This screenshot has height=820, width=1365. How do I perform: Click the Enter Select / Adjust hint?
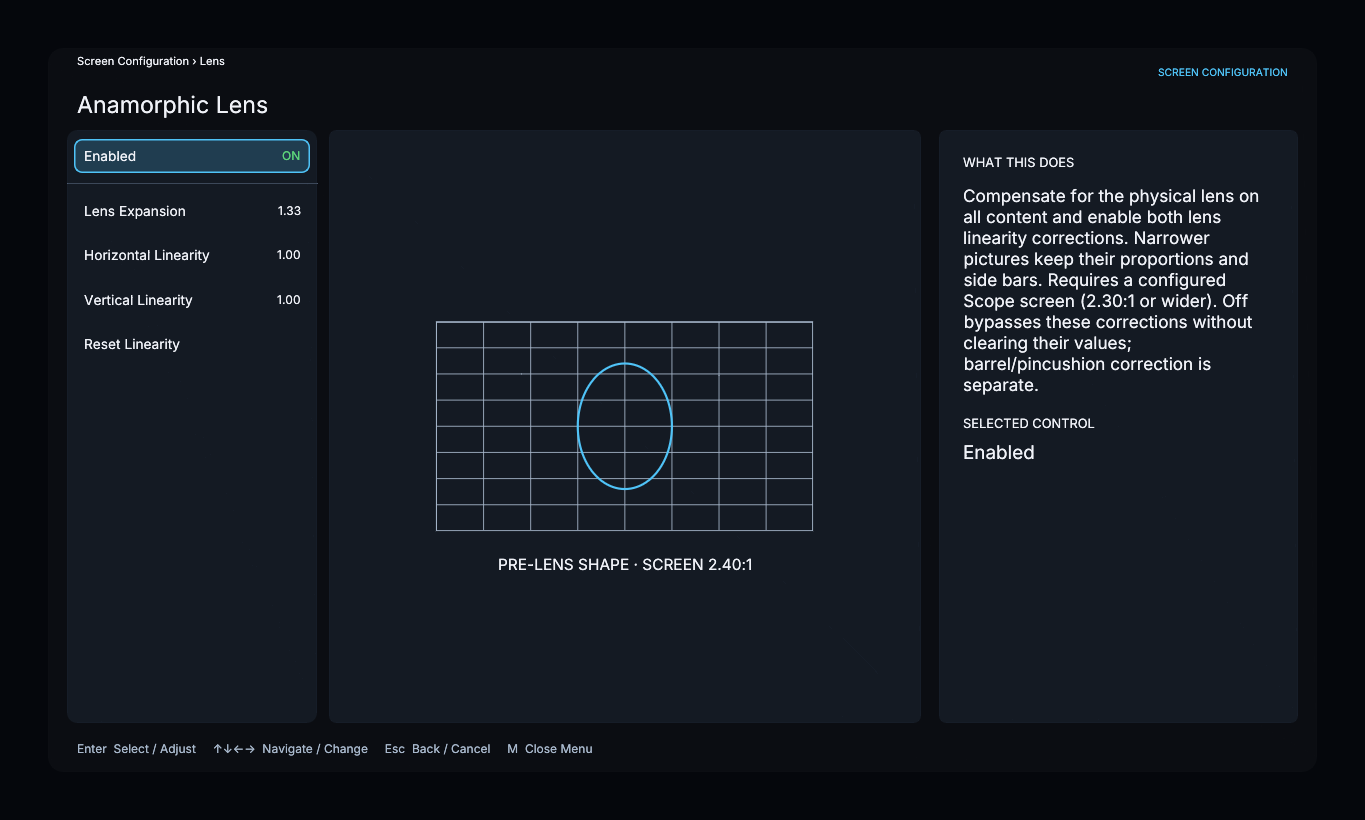[136, 749]
